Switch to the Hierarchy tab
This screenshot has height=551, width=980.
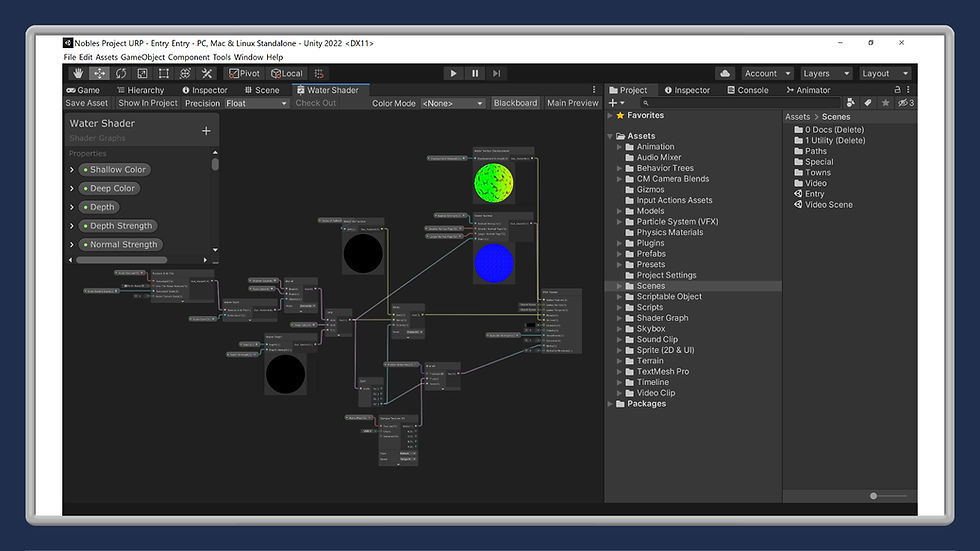[x=140, y=90]
